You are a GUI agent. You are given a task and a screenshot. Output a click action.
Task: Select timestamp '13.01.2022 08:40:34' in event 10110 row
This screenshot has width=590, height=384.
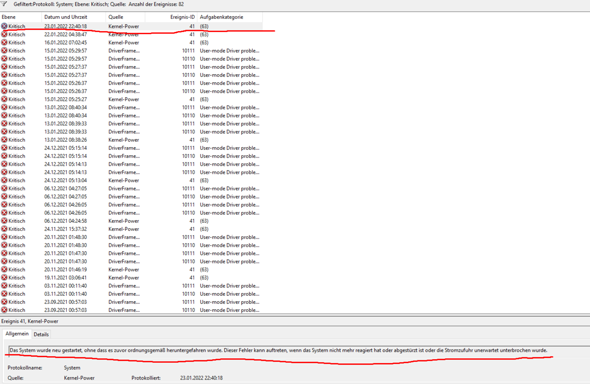tap(65, 115)
